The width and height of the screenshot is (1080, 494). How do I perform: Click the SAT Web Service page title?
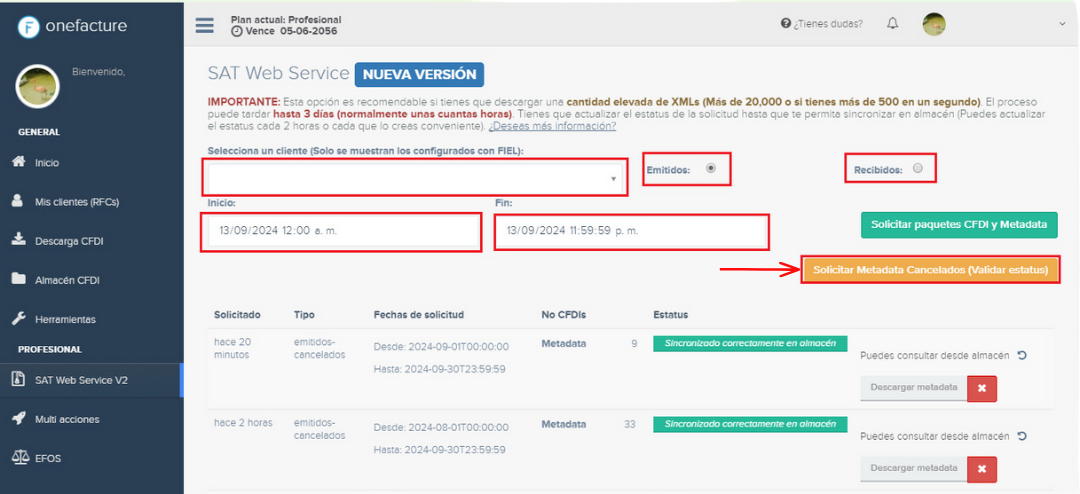(x=278, y=74)
